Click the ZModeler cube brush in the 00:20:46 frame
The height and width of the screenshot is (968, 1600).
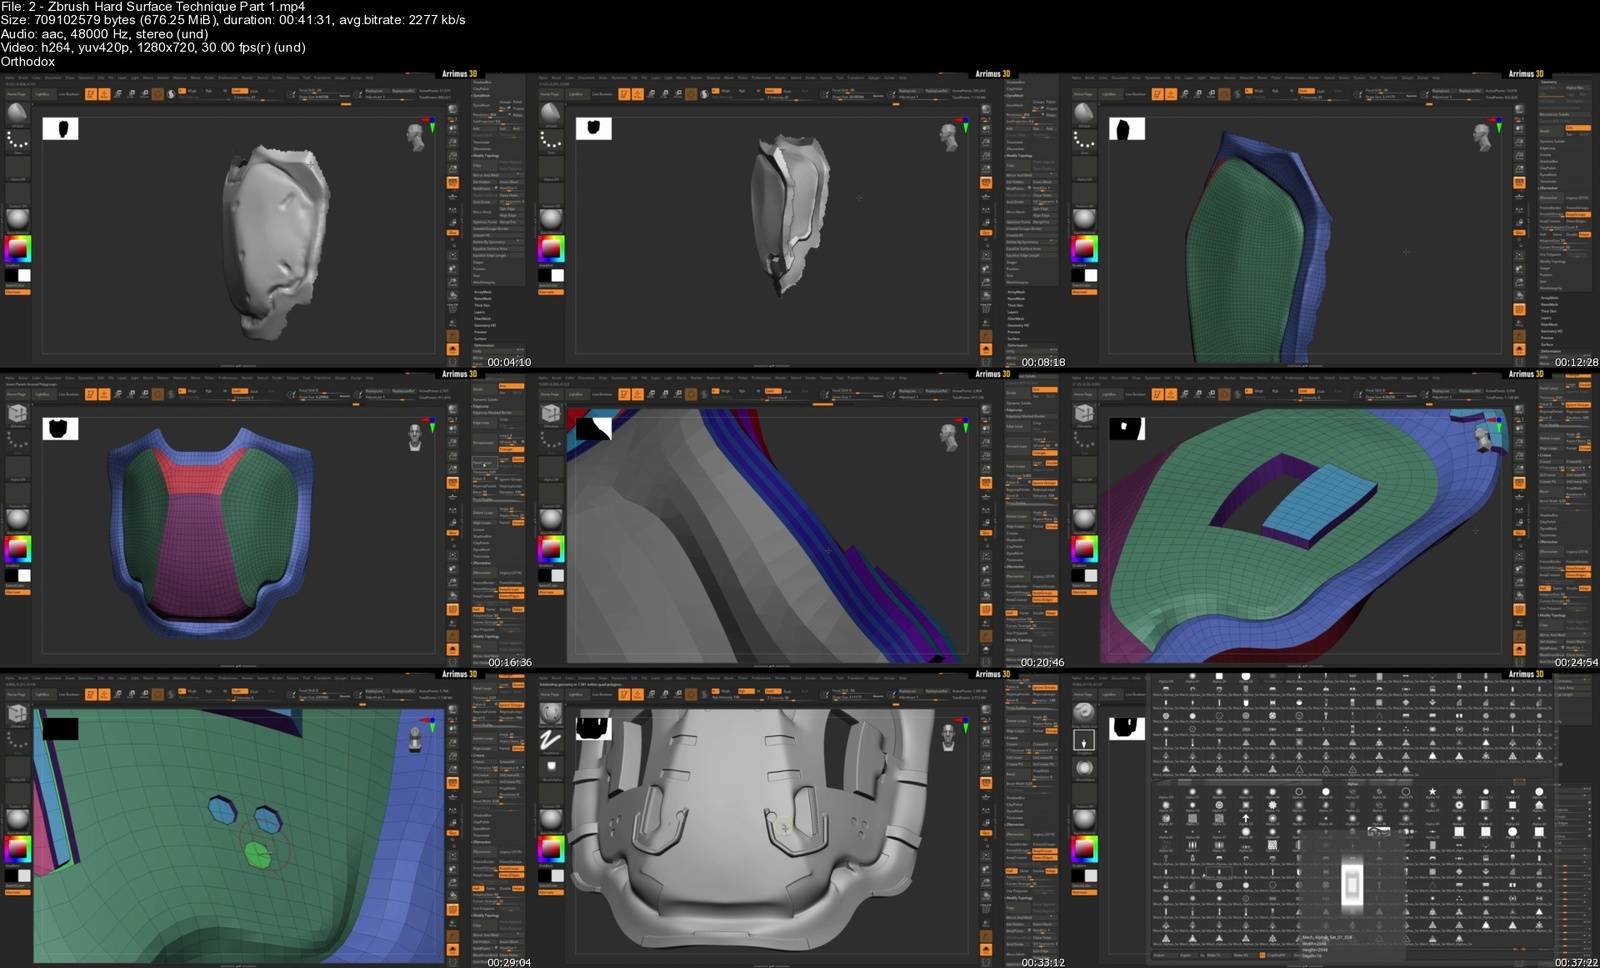tap(551, 413)
